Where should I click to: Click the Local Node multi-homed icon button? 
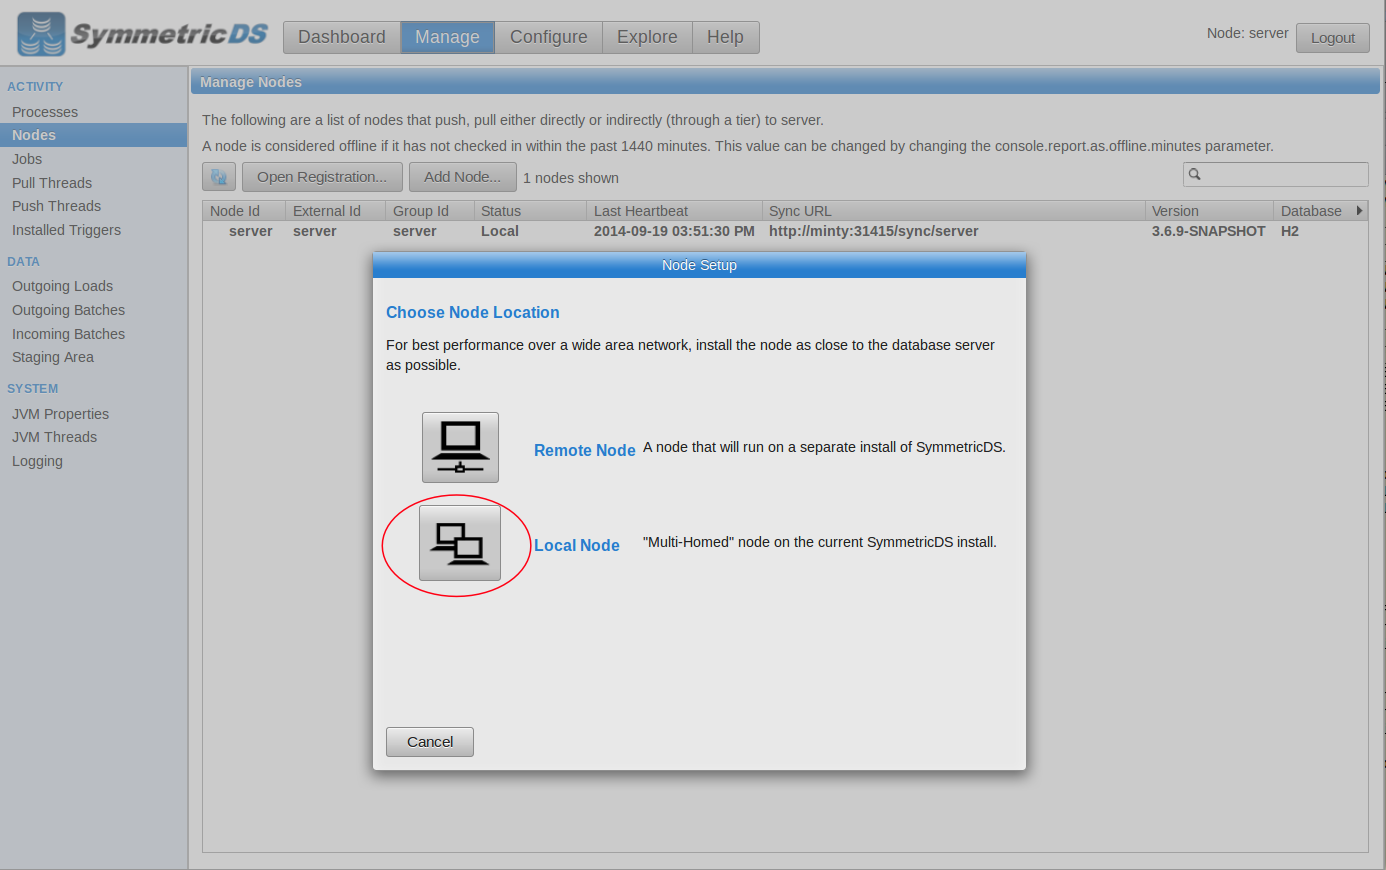click(460, 543)
